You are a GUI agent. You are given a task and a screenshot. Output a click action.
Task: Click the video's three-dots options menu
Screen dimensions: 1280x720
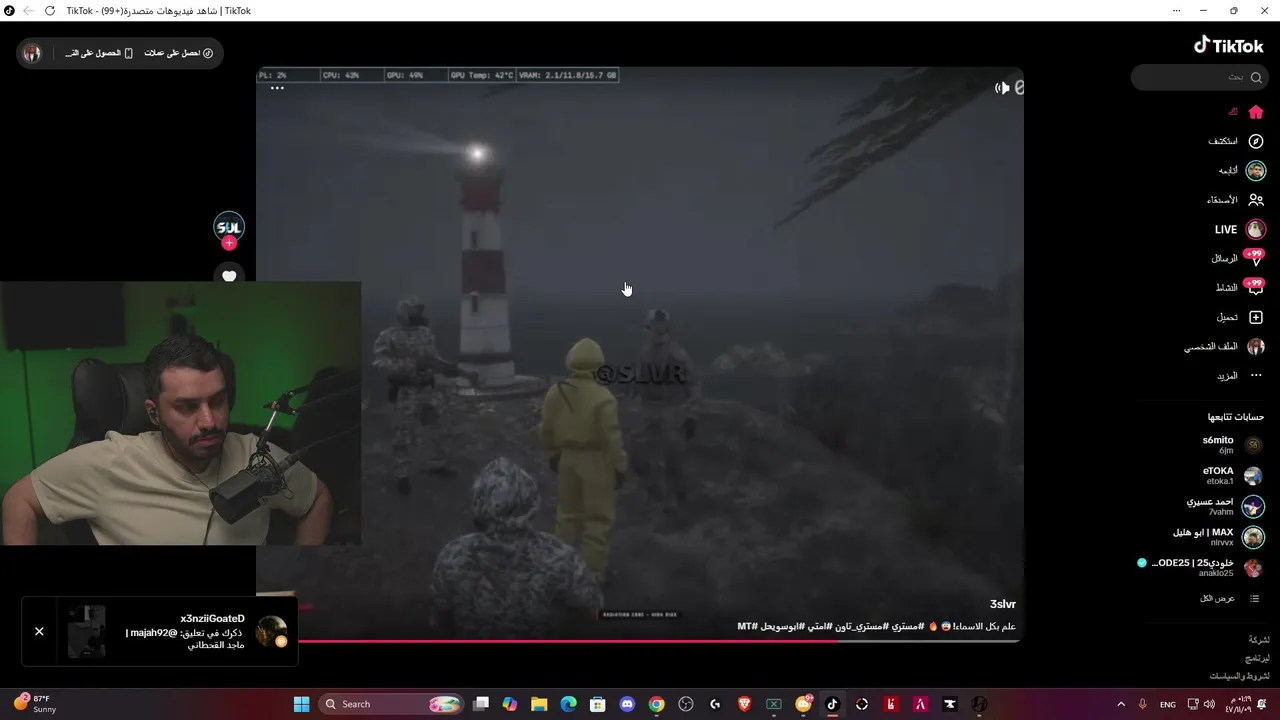(277, 88)
